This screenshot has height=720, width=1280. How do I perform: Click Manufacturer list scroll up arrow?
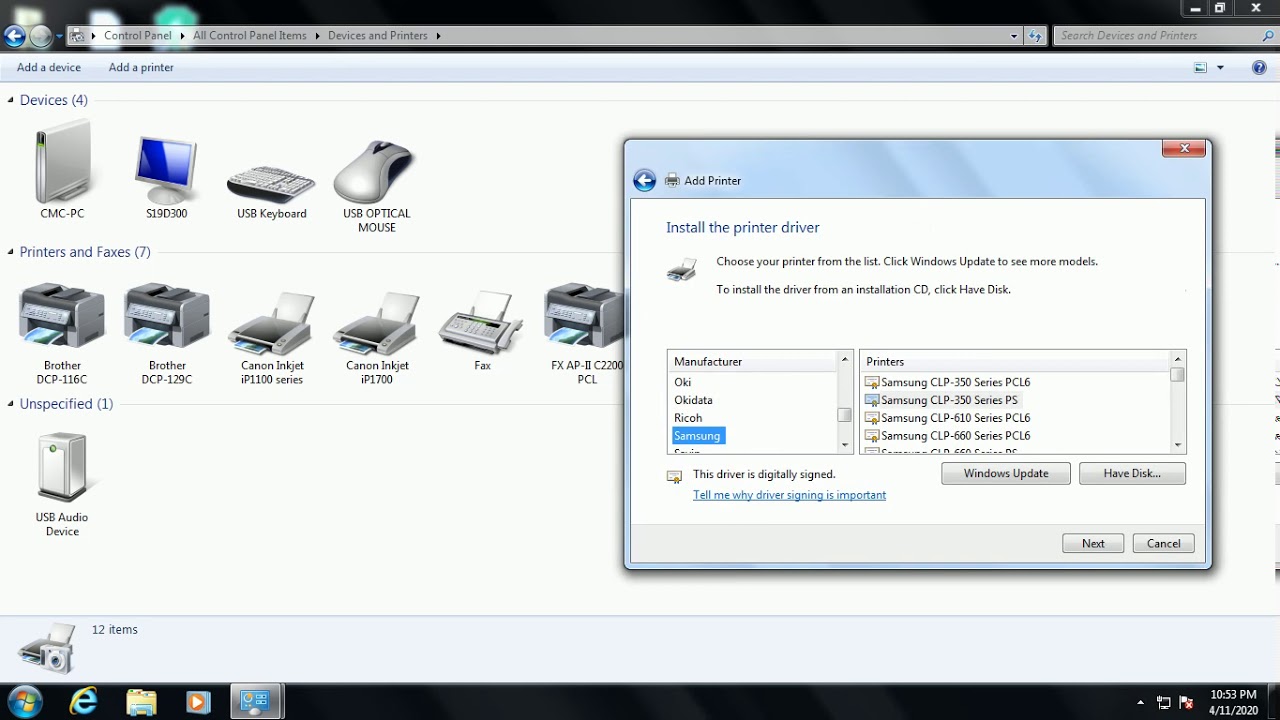[x=845, y=359]
